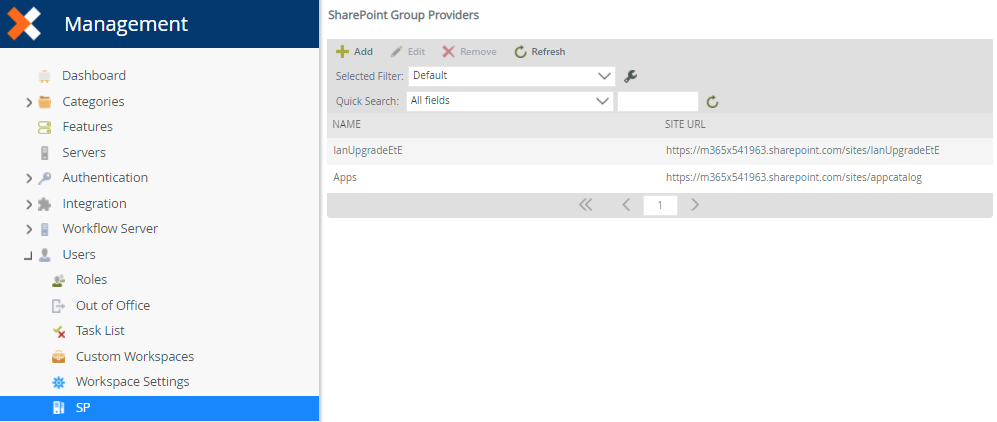Screen dimensions: 997x422
Task: Click the Custom Workspaces icon
Action: (58, 357)
